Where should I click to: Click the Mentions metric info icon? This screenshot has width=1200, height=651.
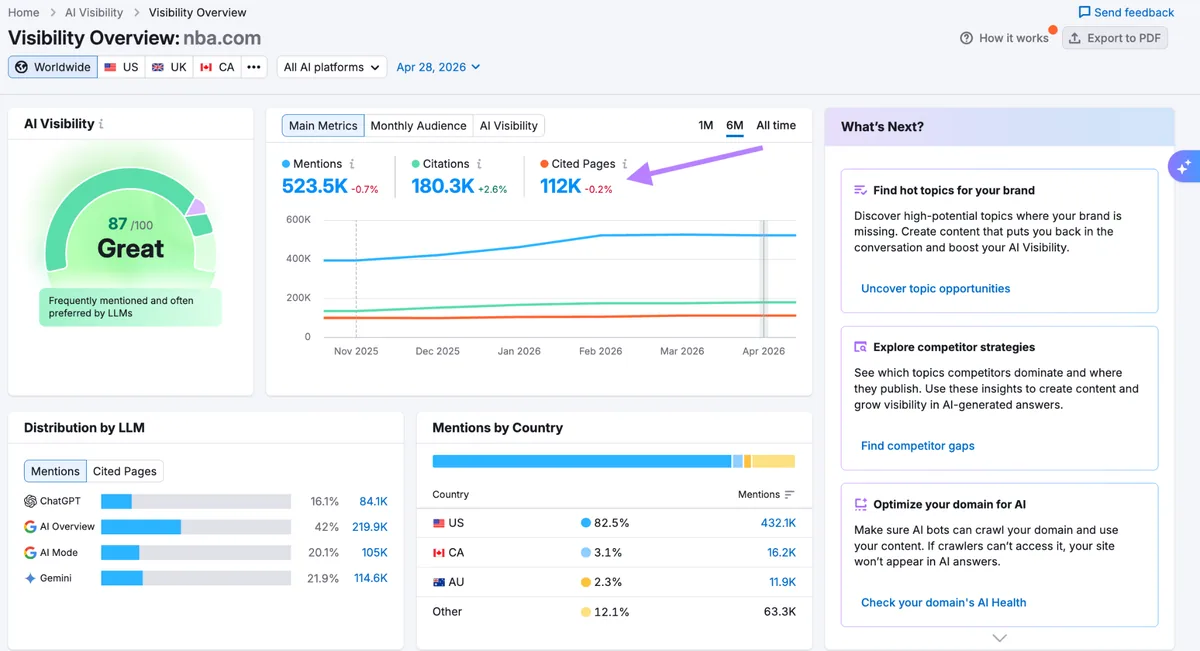tap(352, 164)
